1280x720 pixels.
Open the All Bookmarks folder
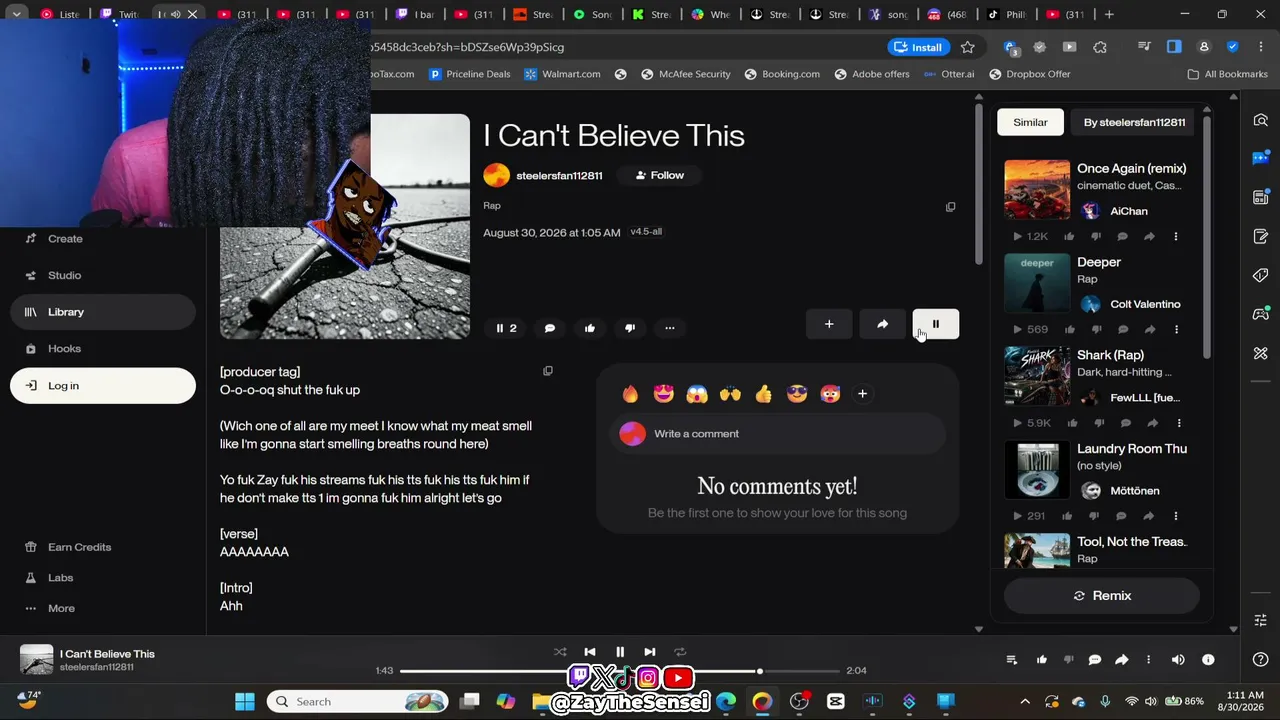[x=1227, y=74]
